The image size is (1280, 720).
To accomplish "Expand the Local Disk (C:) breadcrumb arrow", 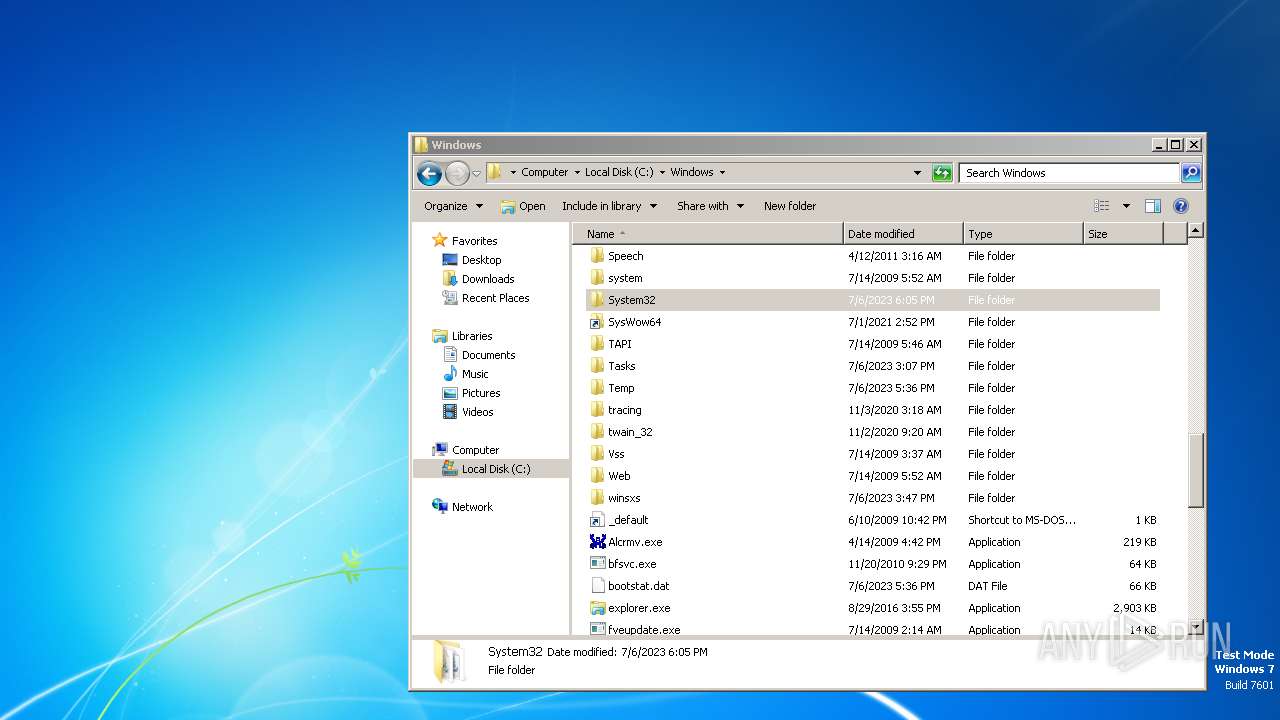I will pyautogui.click(x=662, y=173).
